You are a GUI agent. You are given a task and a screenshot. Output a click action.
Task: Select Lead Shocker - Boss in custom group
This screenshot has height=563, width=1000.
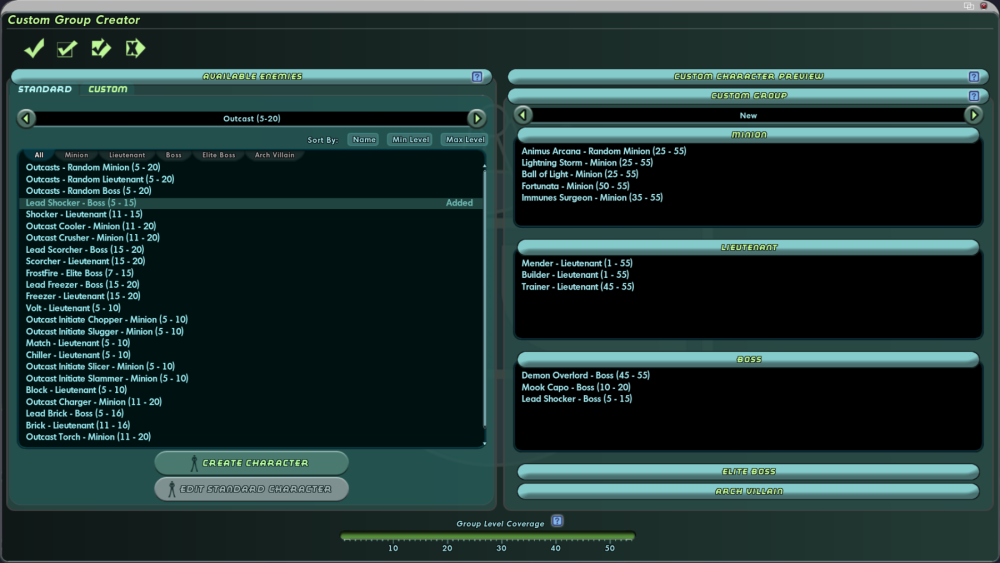point(577,399)
